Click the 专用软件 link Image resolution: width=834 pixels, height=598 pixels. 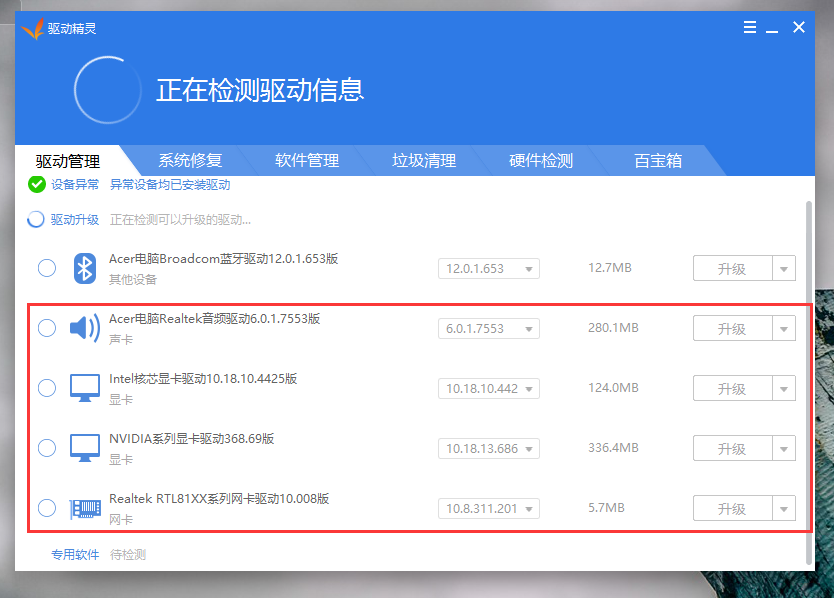click(x=75, y=554)
